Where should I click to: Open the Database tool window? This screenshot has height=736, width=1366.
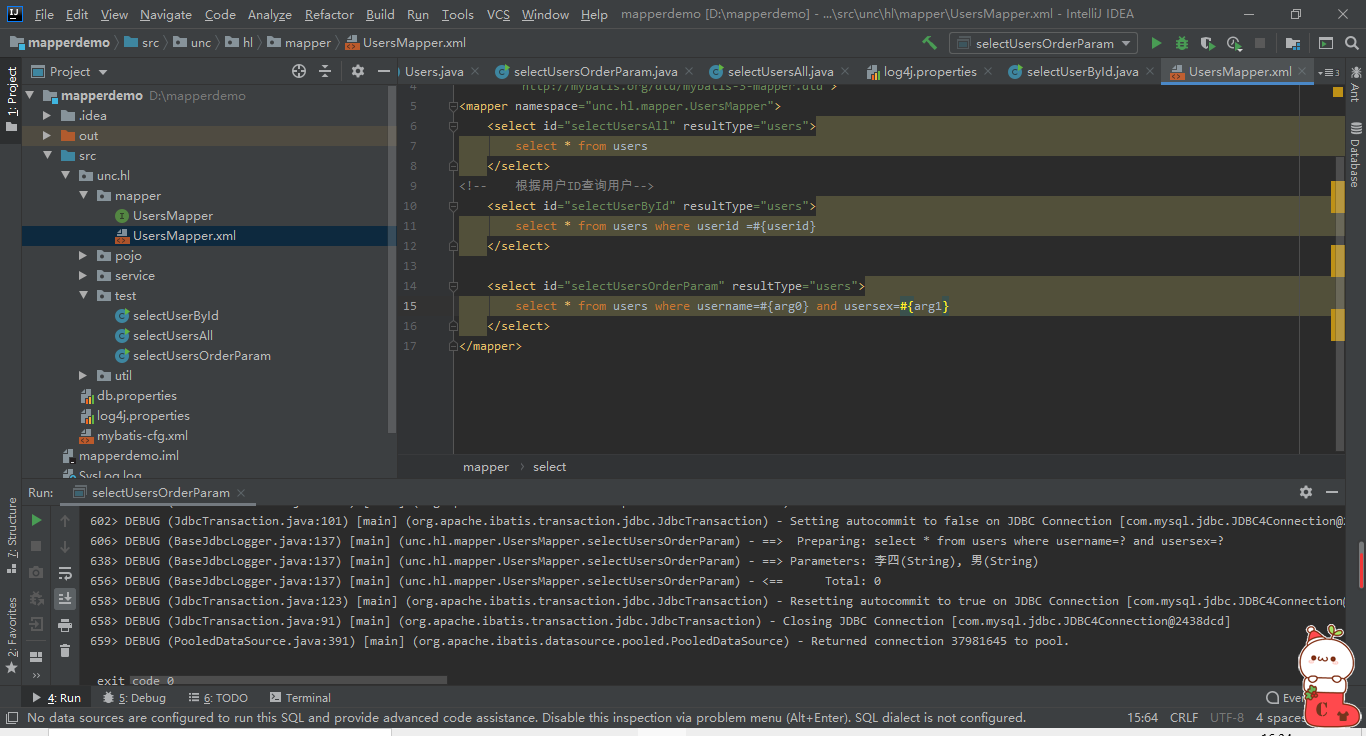(x=1355, y=154)
